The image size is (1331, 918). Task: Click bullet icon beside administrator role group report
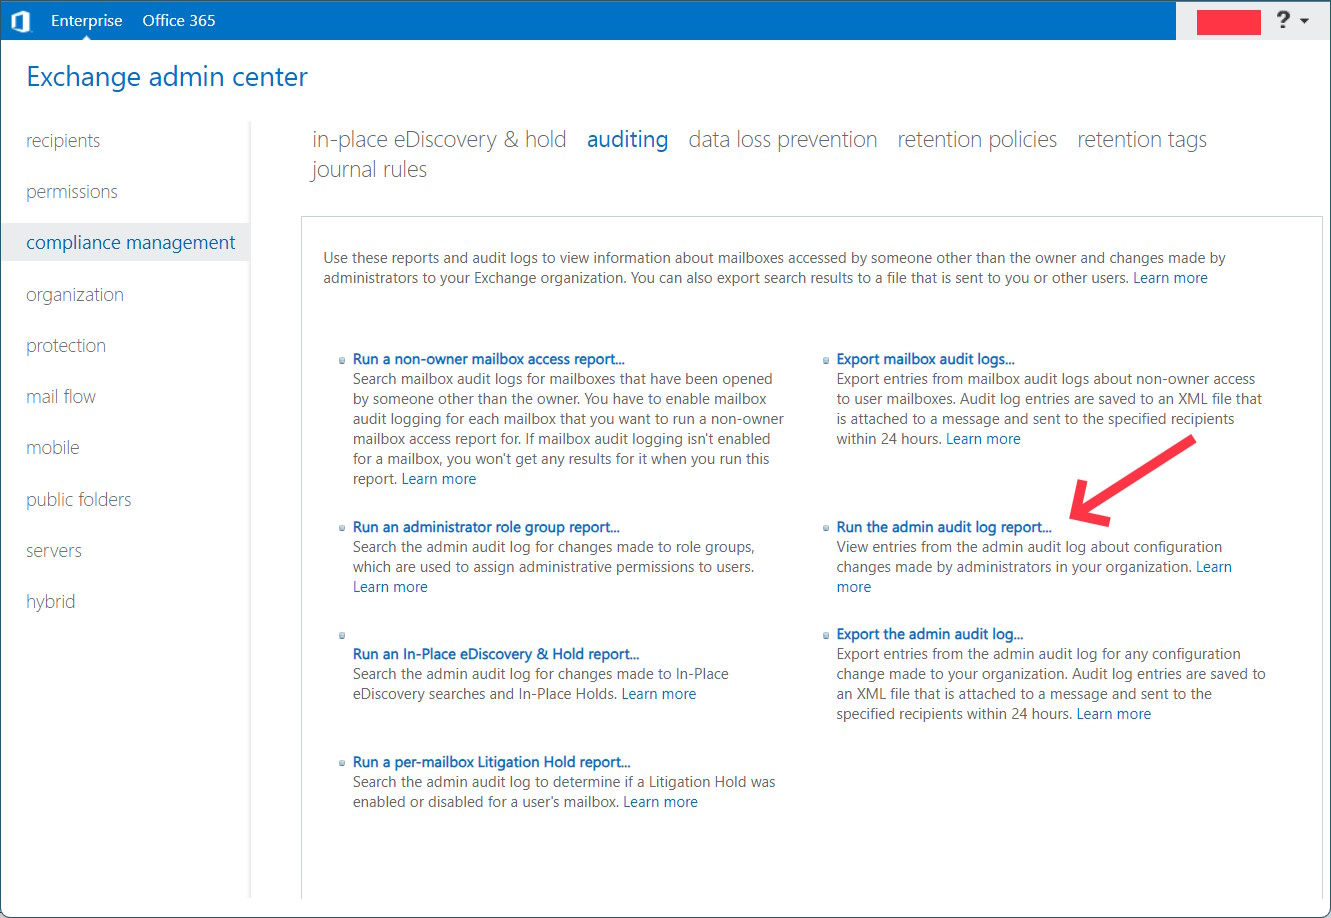342,528
